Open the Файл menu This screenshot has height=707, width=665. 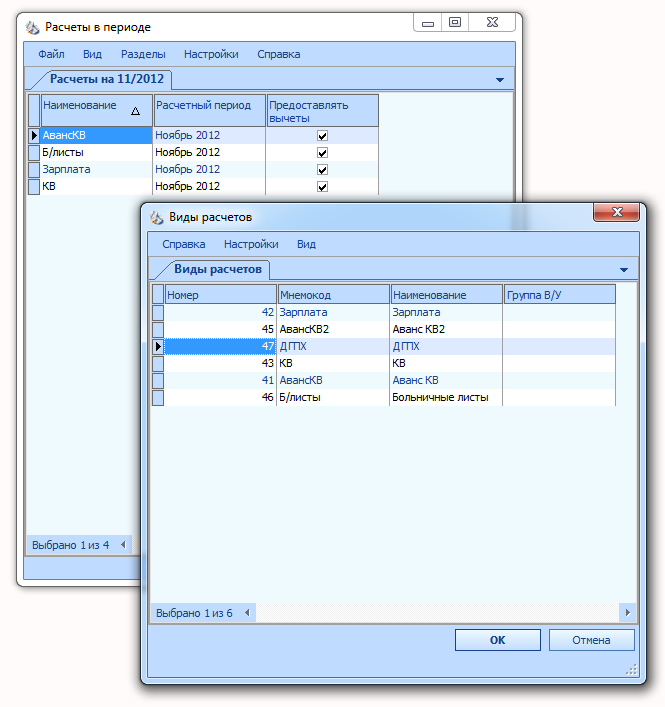click(x=51, y=54)
